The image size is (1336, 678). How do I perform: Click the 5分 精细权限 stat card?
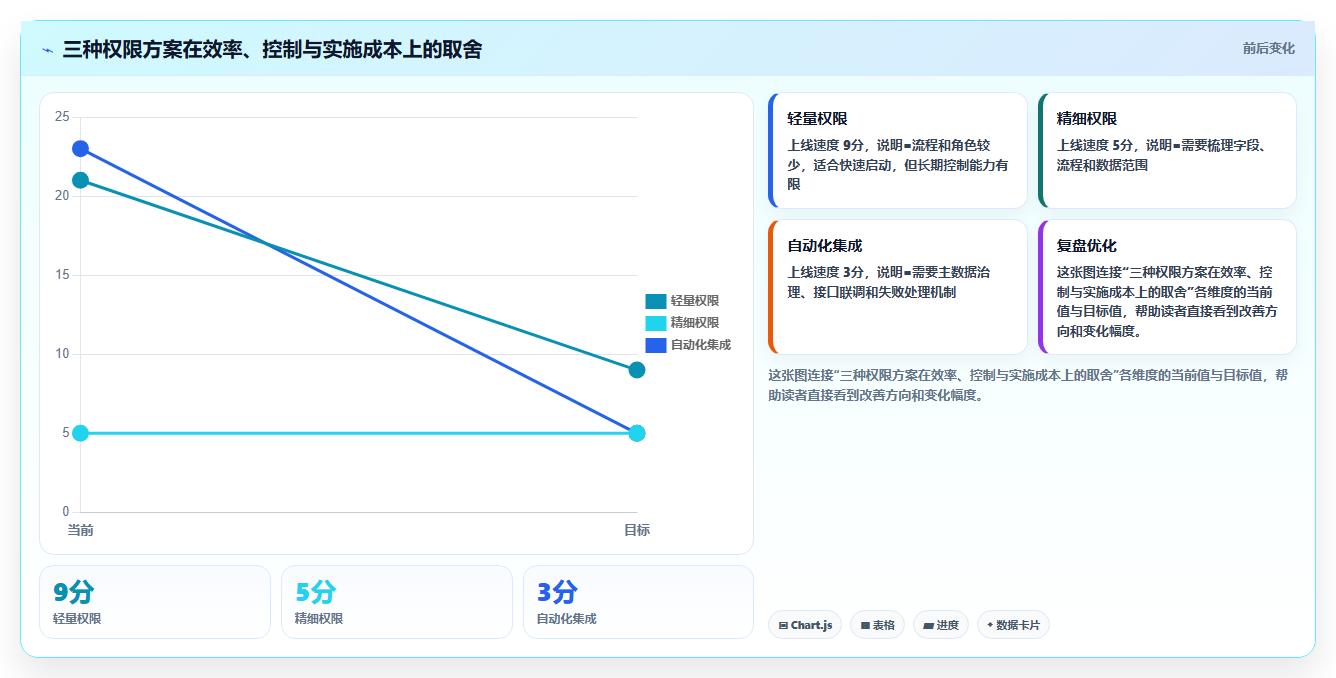tap(397, 602)
